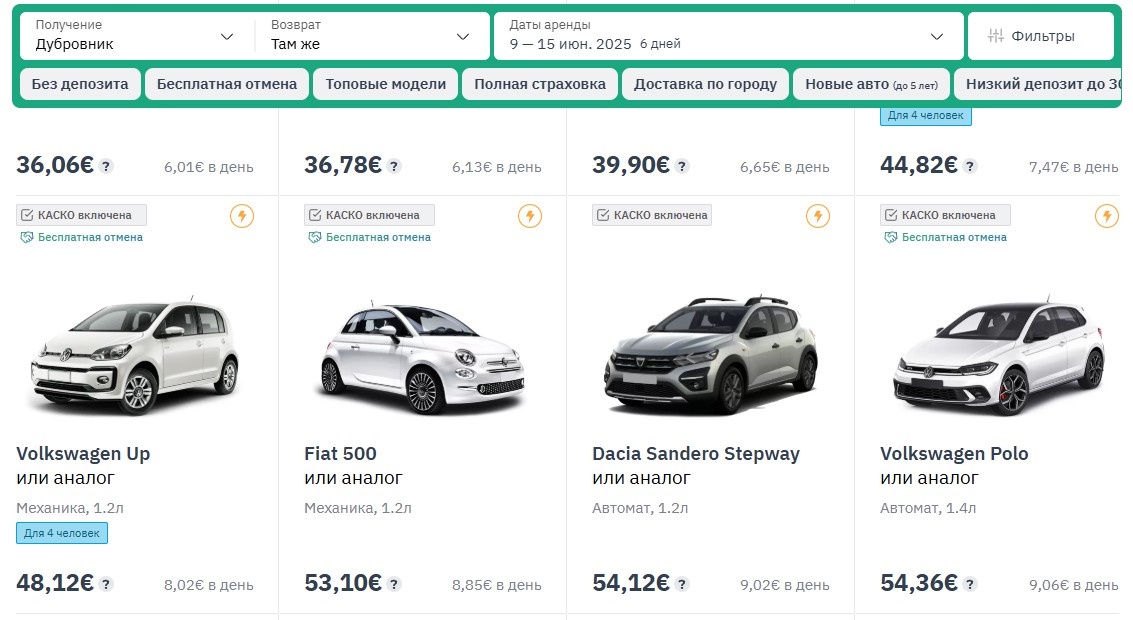
Task: Select the Доставка по городу filter
Action: click(x=708, y=84)
